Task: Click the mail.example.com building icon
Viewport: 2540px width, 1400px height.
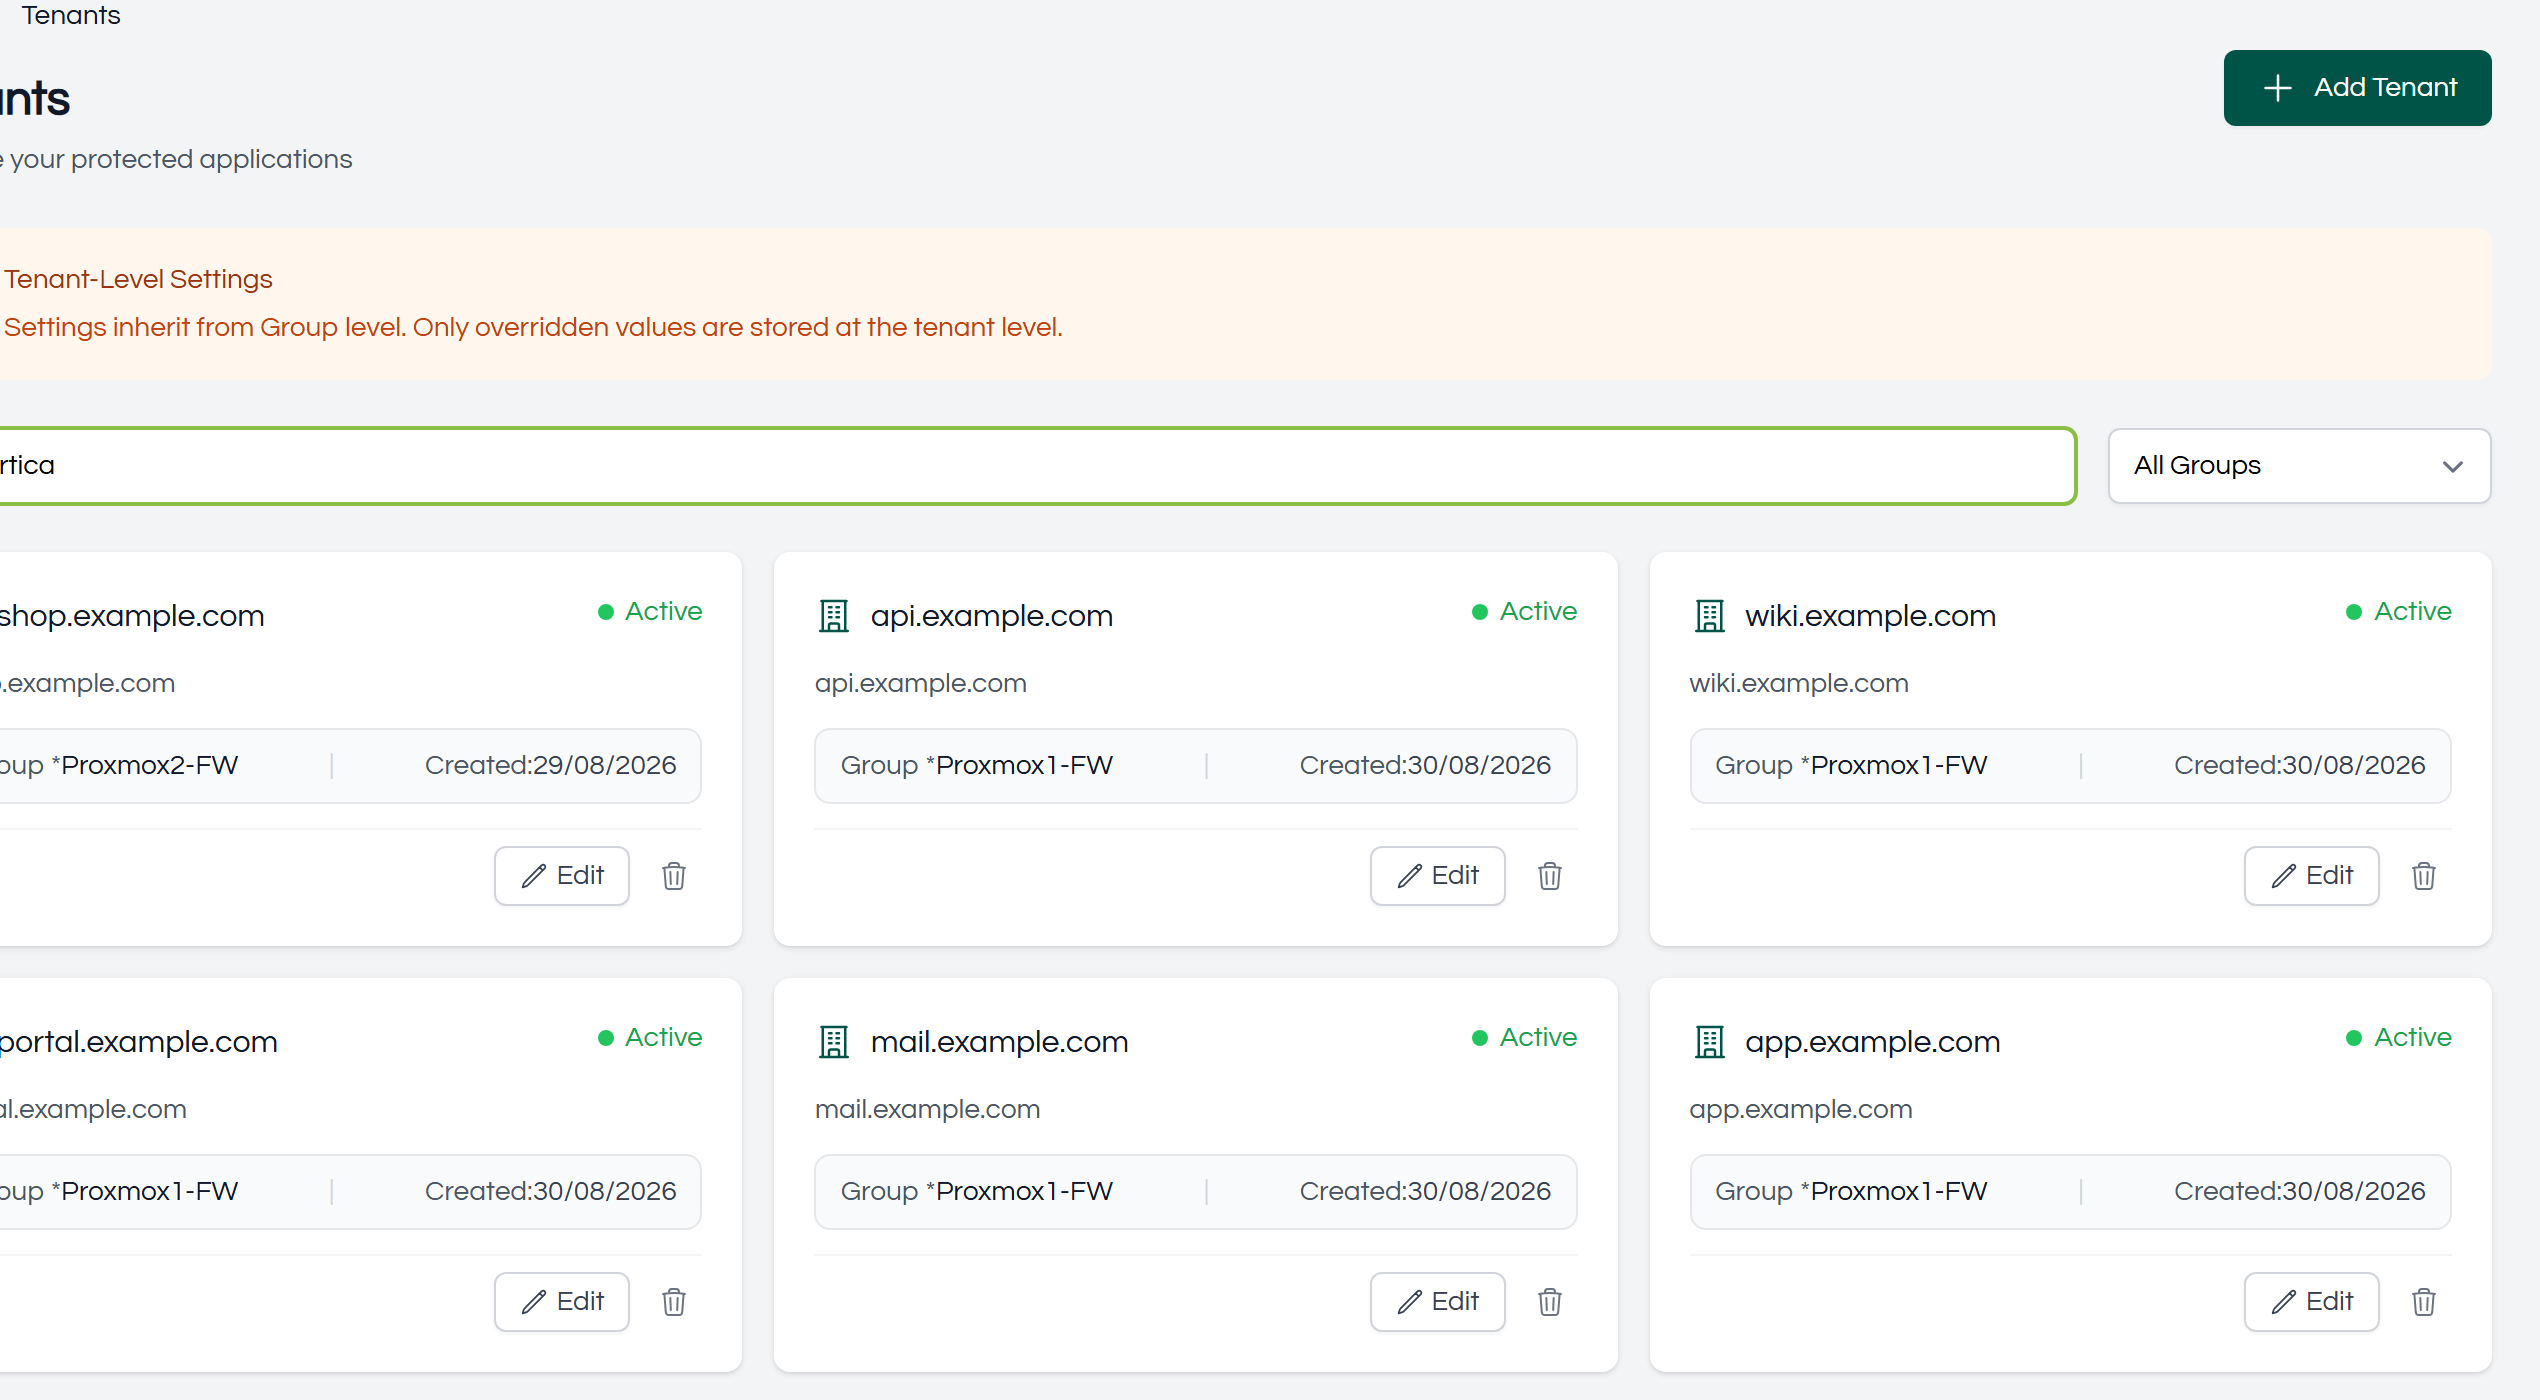Action: (834, 1042)
